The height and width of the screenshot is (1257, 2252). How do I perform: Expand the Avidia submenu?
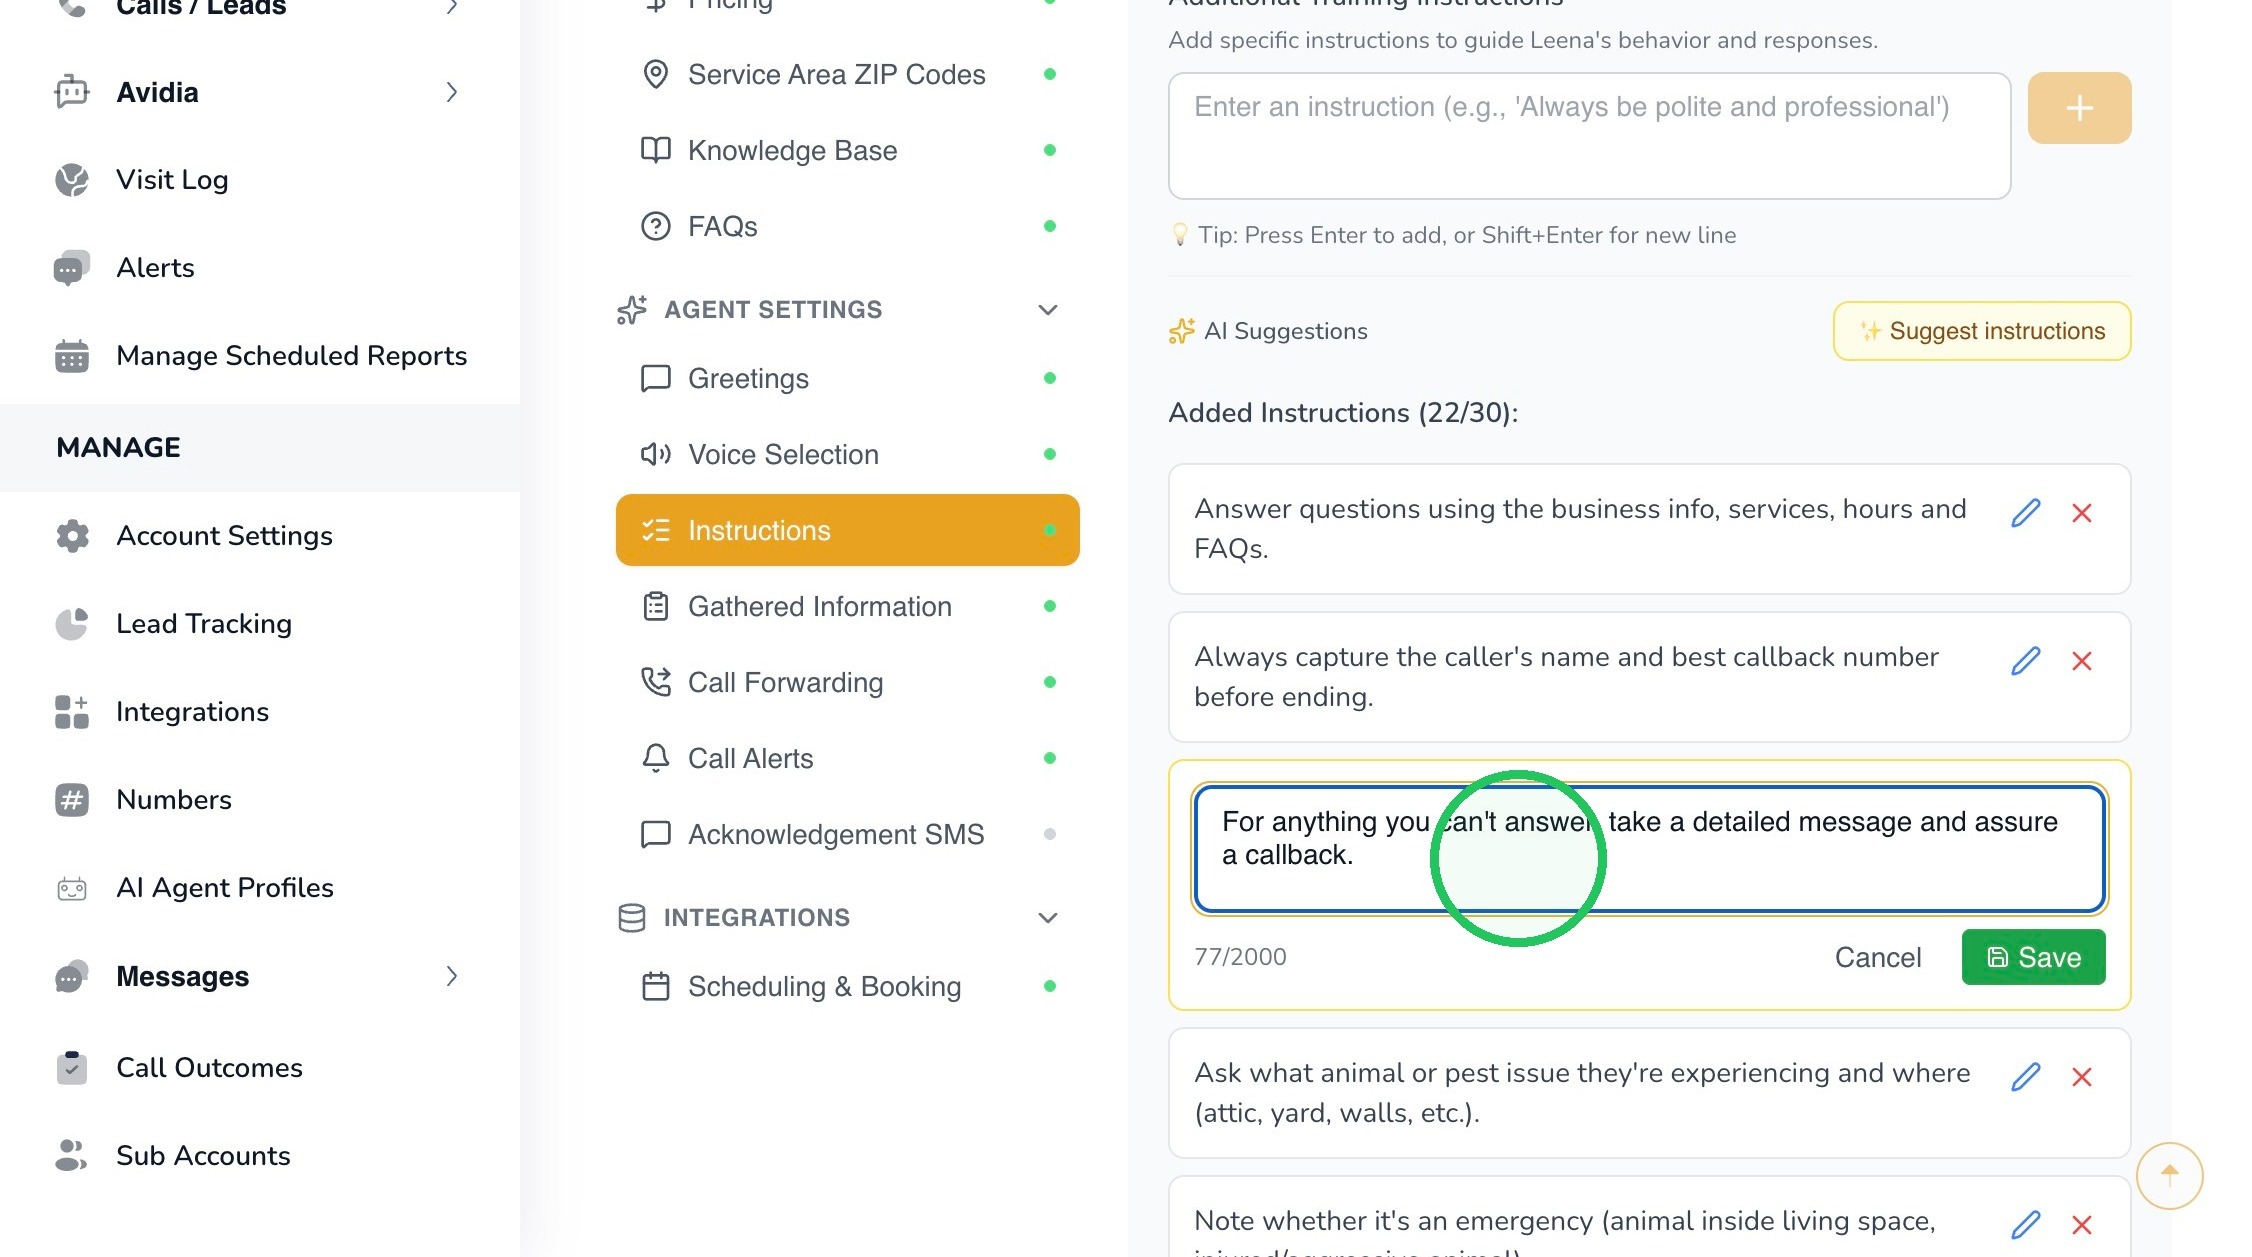[x=452, y=92]
